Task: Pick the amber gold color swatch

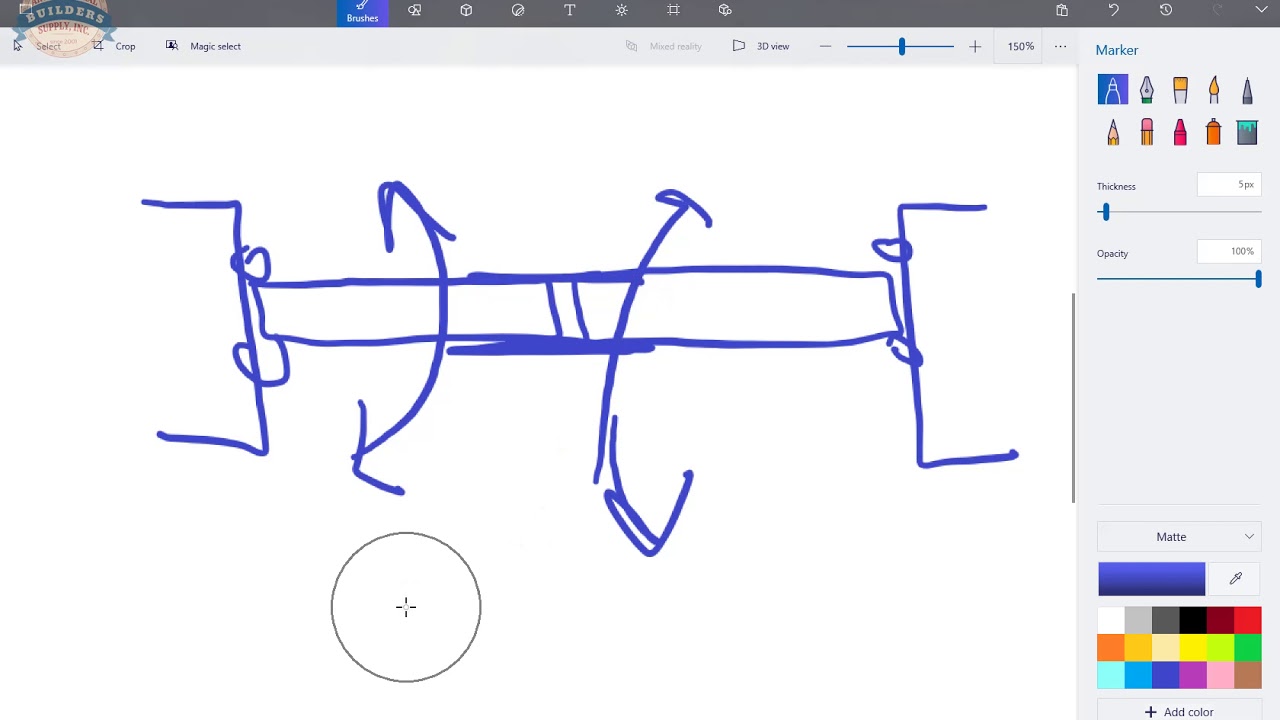Action: [1138, 648]
